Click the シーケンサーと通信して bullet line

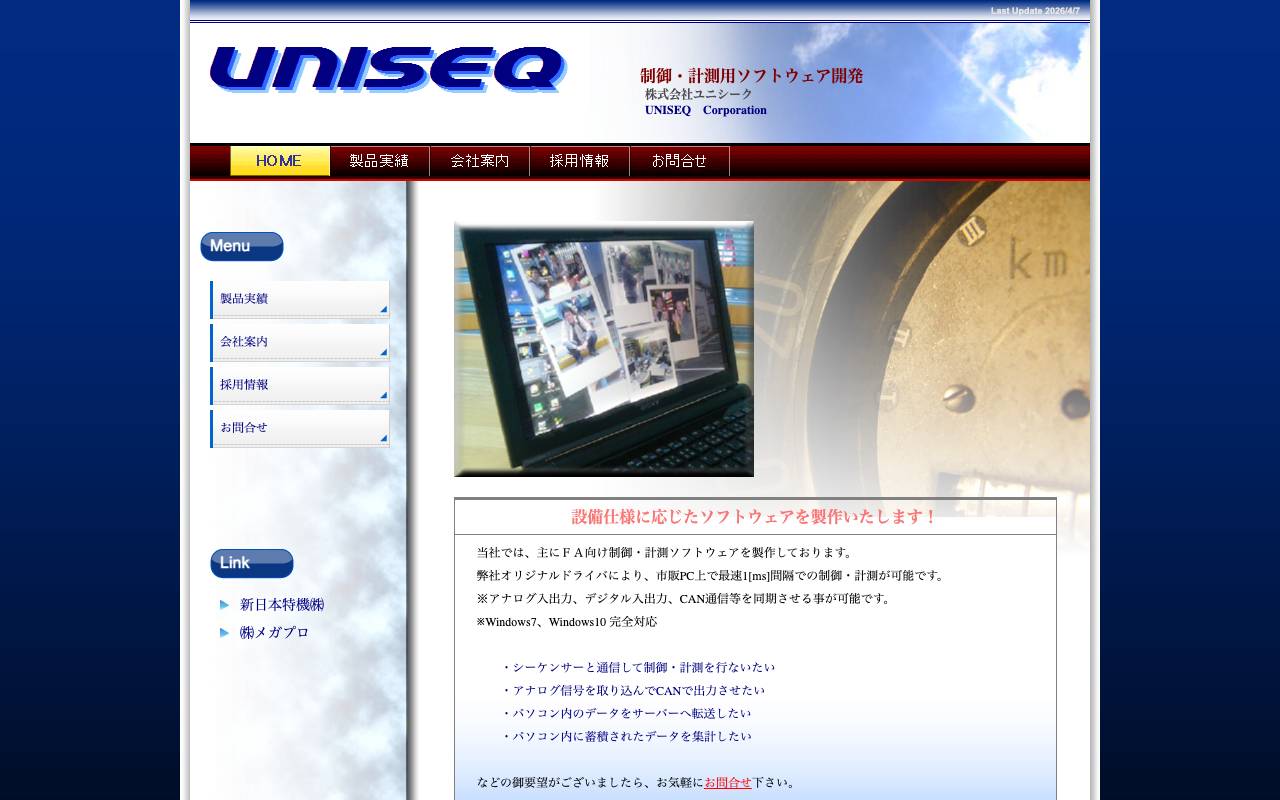pyautogui.click(x=638, y=668)
